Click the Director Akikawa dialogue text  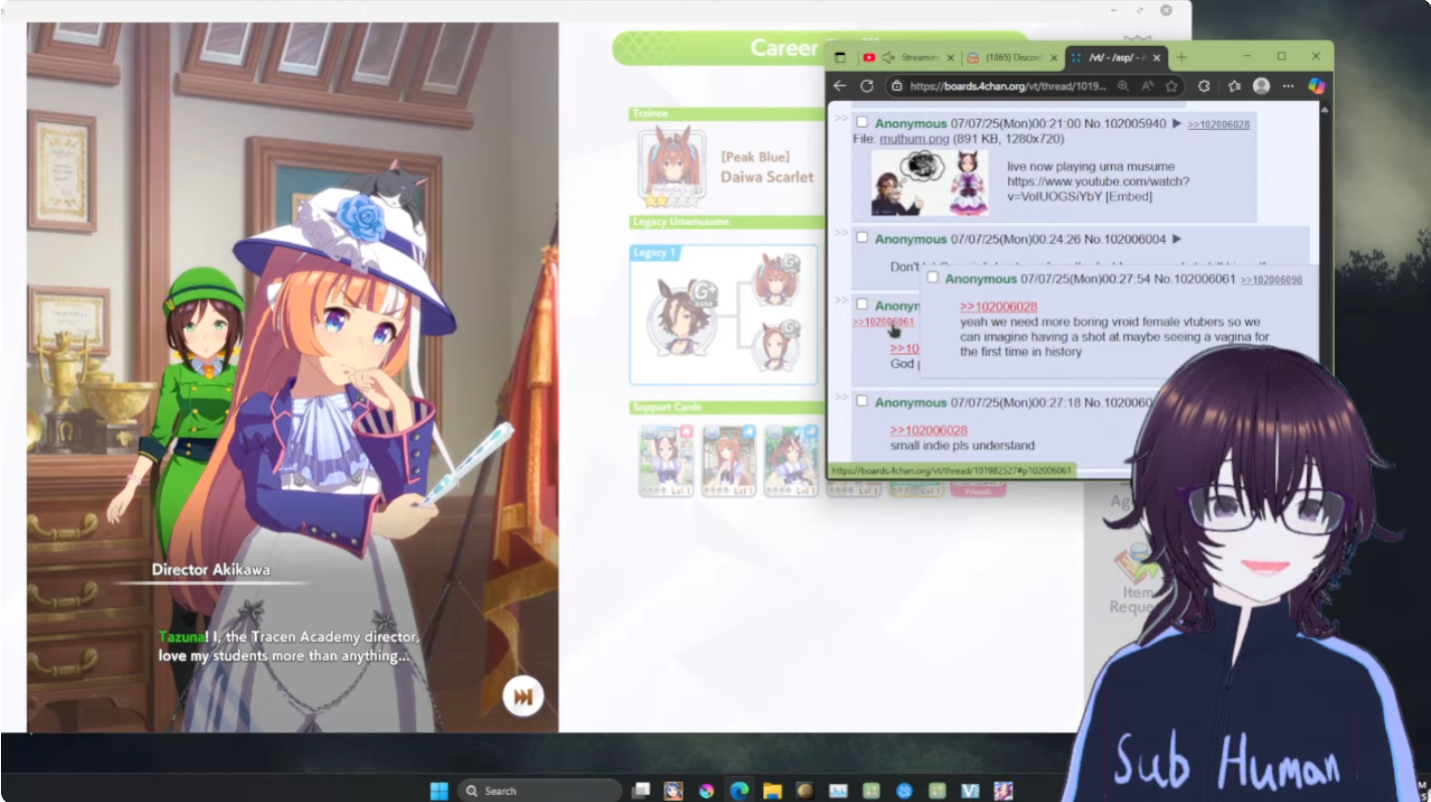pos(288,646)
